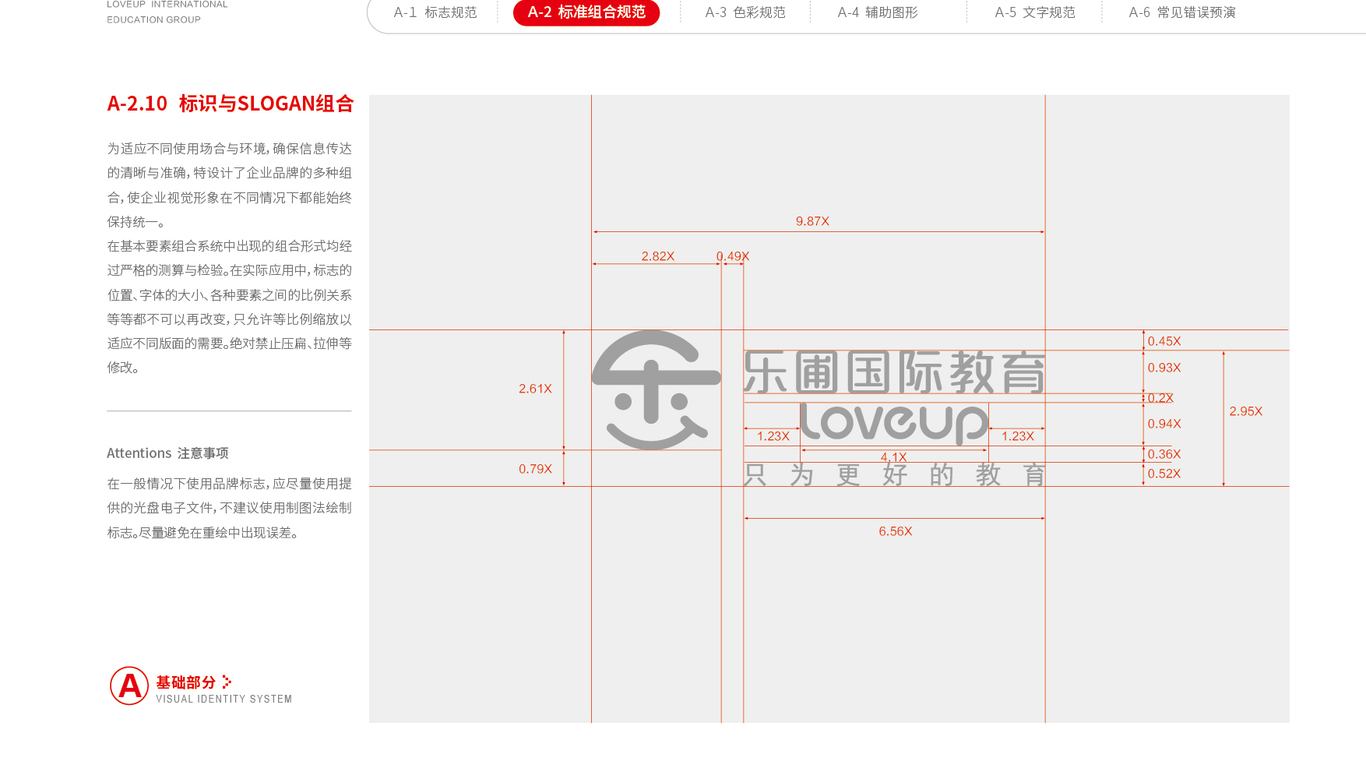Viewport: 1366px width, 768px height.
Task: Click the dotted arrow beside 基础部分
Action: (227, 682)
